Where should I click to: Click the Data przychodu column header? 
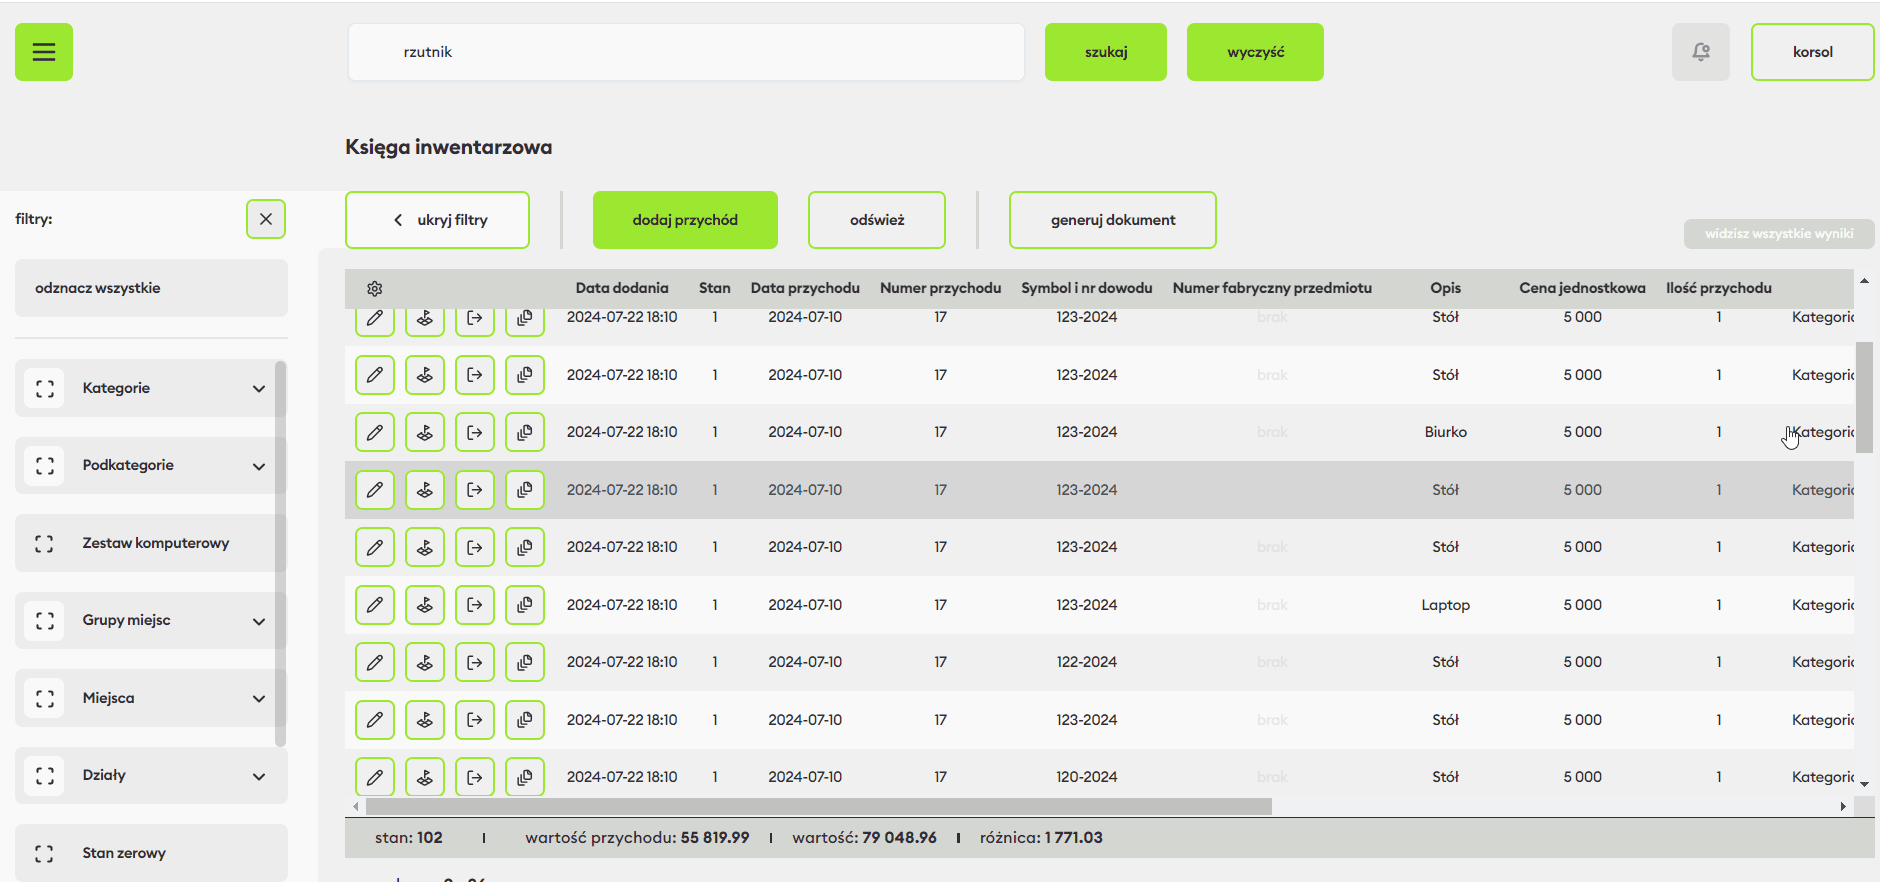pyautogui.click(x=805, y=288)
